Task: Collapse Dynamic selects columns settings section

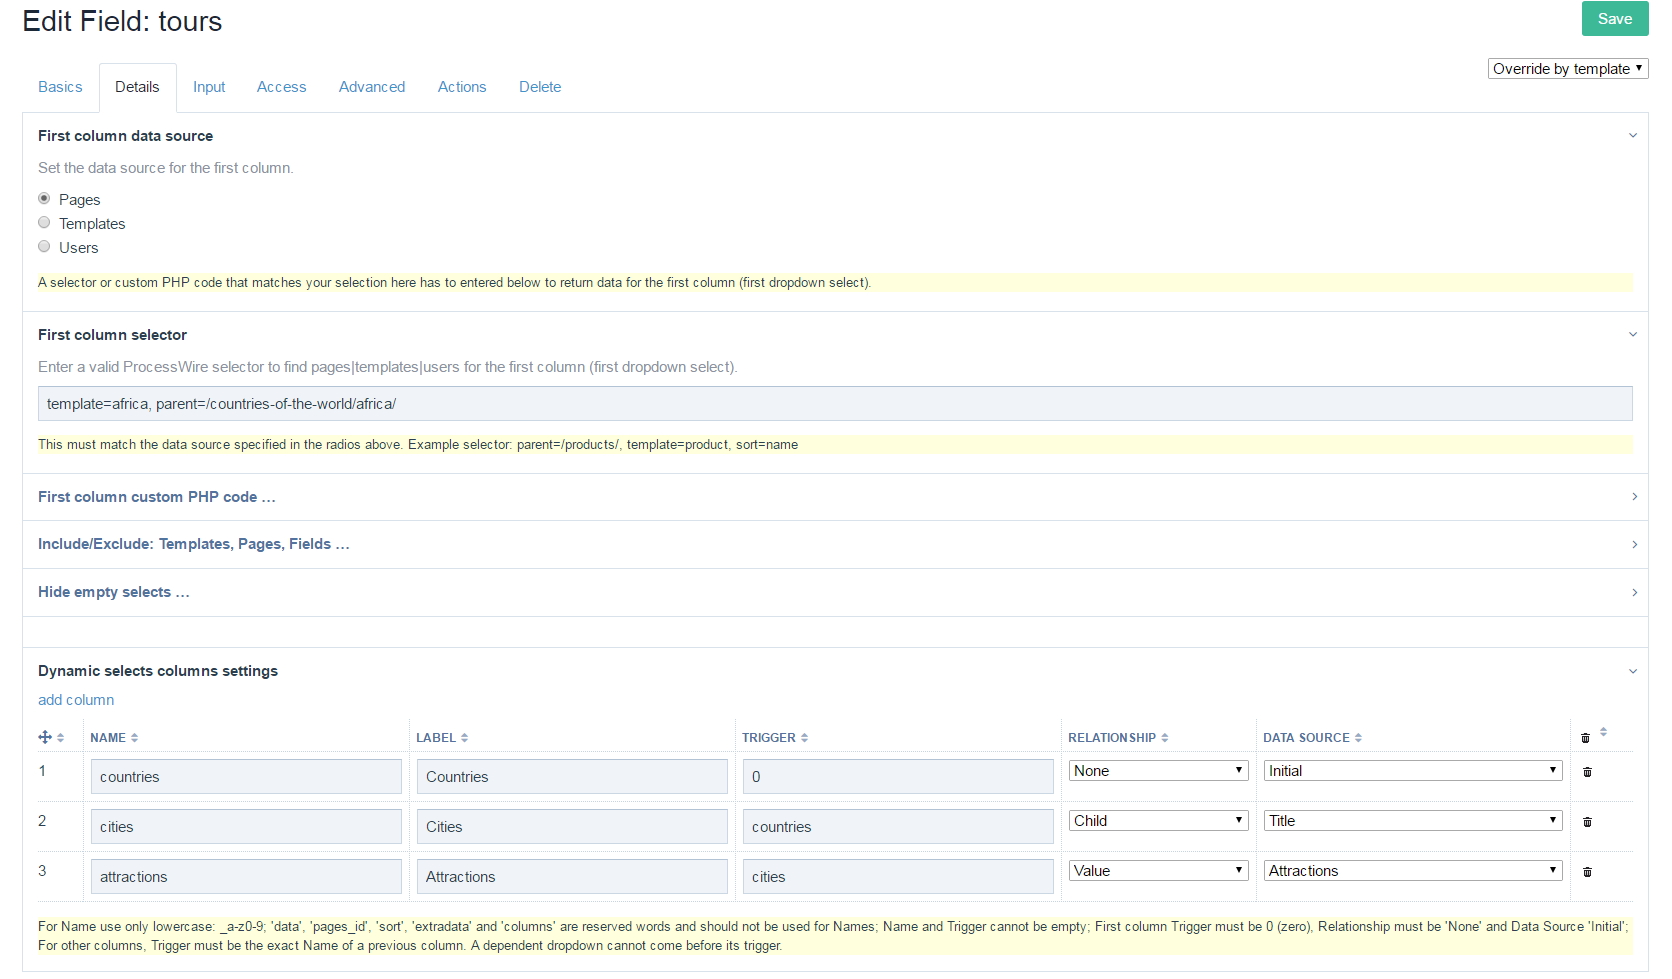Action: pyautogui.click(x=1633, y=671)
